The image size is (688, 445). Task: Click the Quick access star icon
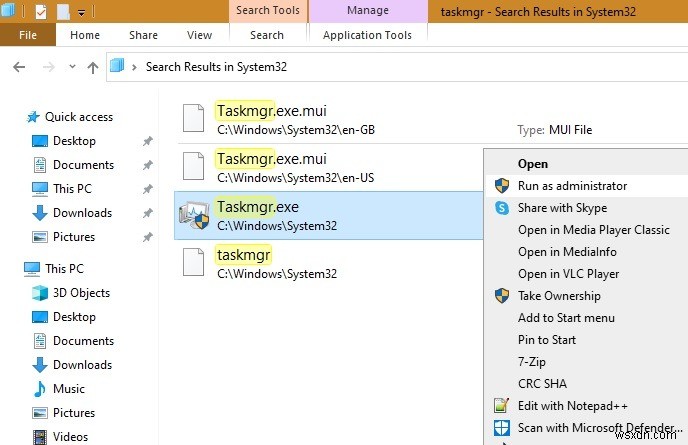pos(33,117)
